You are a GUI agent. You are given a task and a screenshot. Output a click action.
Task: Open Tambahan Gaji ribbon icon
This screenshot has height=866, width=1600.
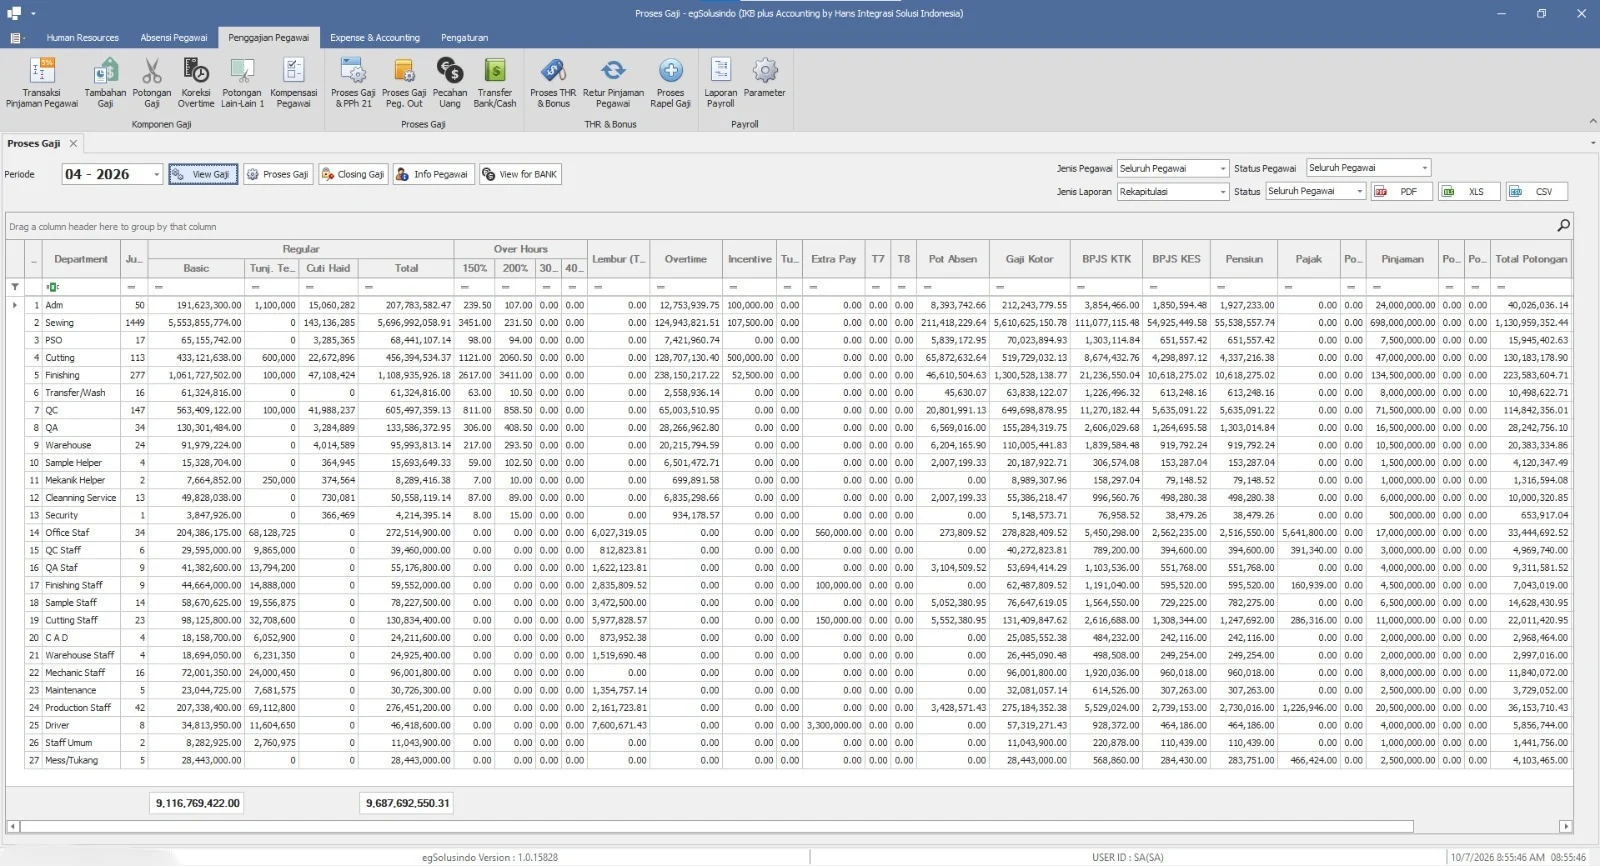(105, 83)
